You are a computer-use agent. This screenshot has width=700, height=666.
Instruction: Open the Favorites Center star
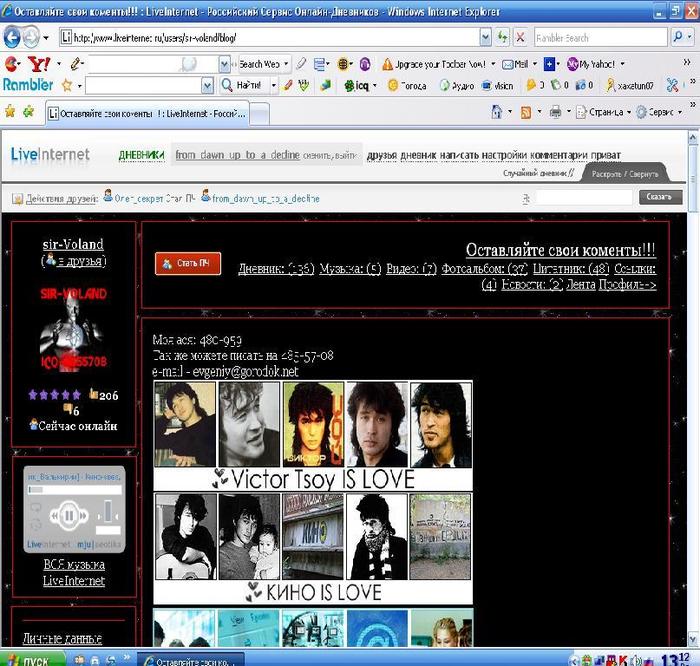(10, 112)
